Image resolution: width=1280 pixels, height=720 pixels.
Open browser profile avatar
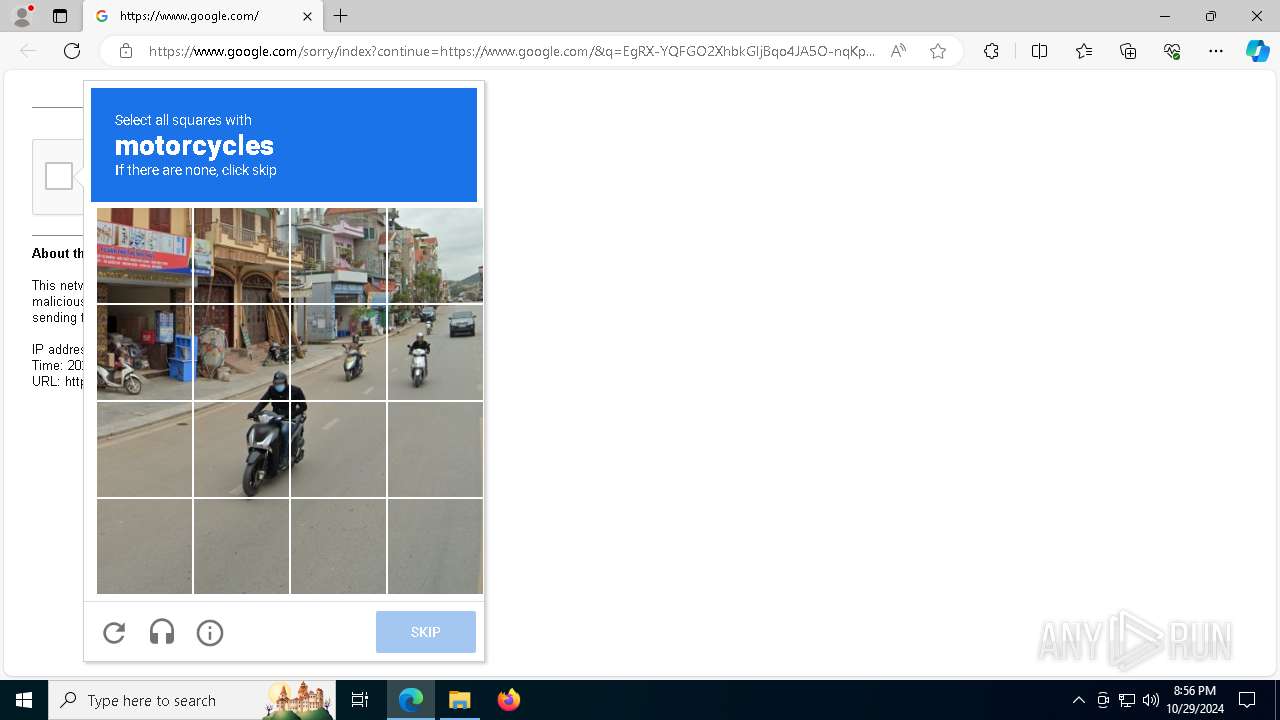click(x=21, y=16)
